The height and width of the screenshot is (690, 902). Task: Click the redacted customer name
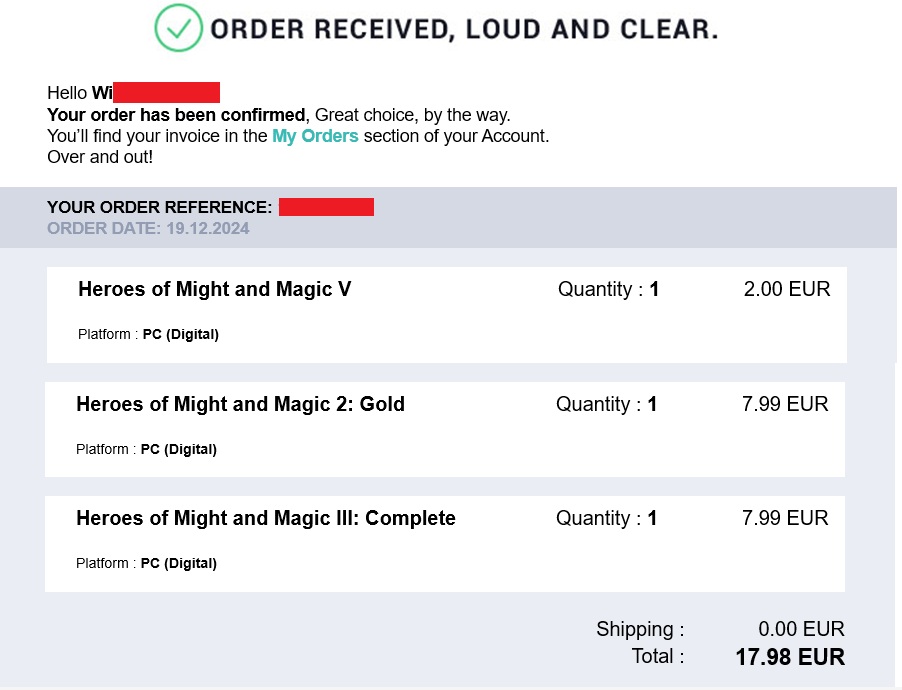tap(166, 92)
